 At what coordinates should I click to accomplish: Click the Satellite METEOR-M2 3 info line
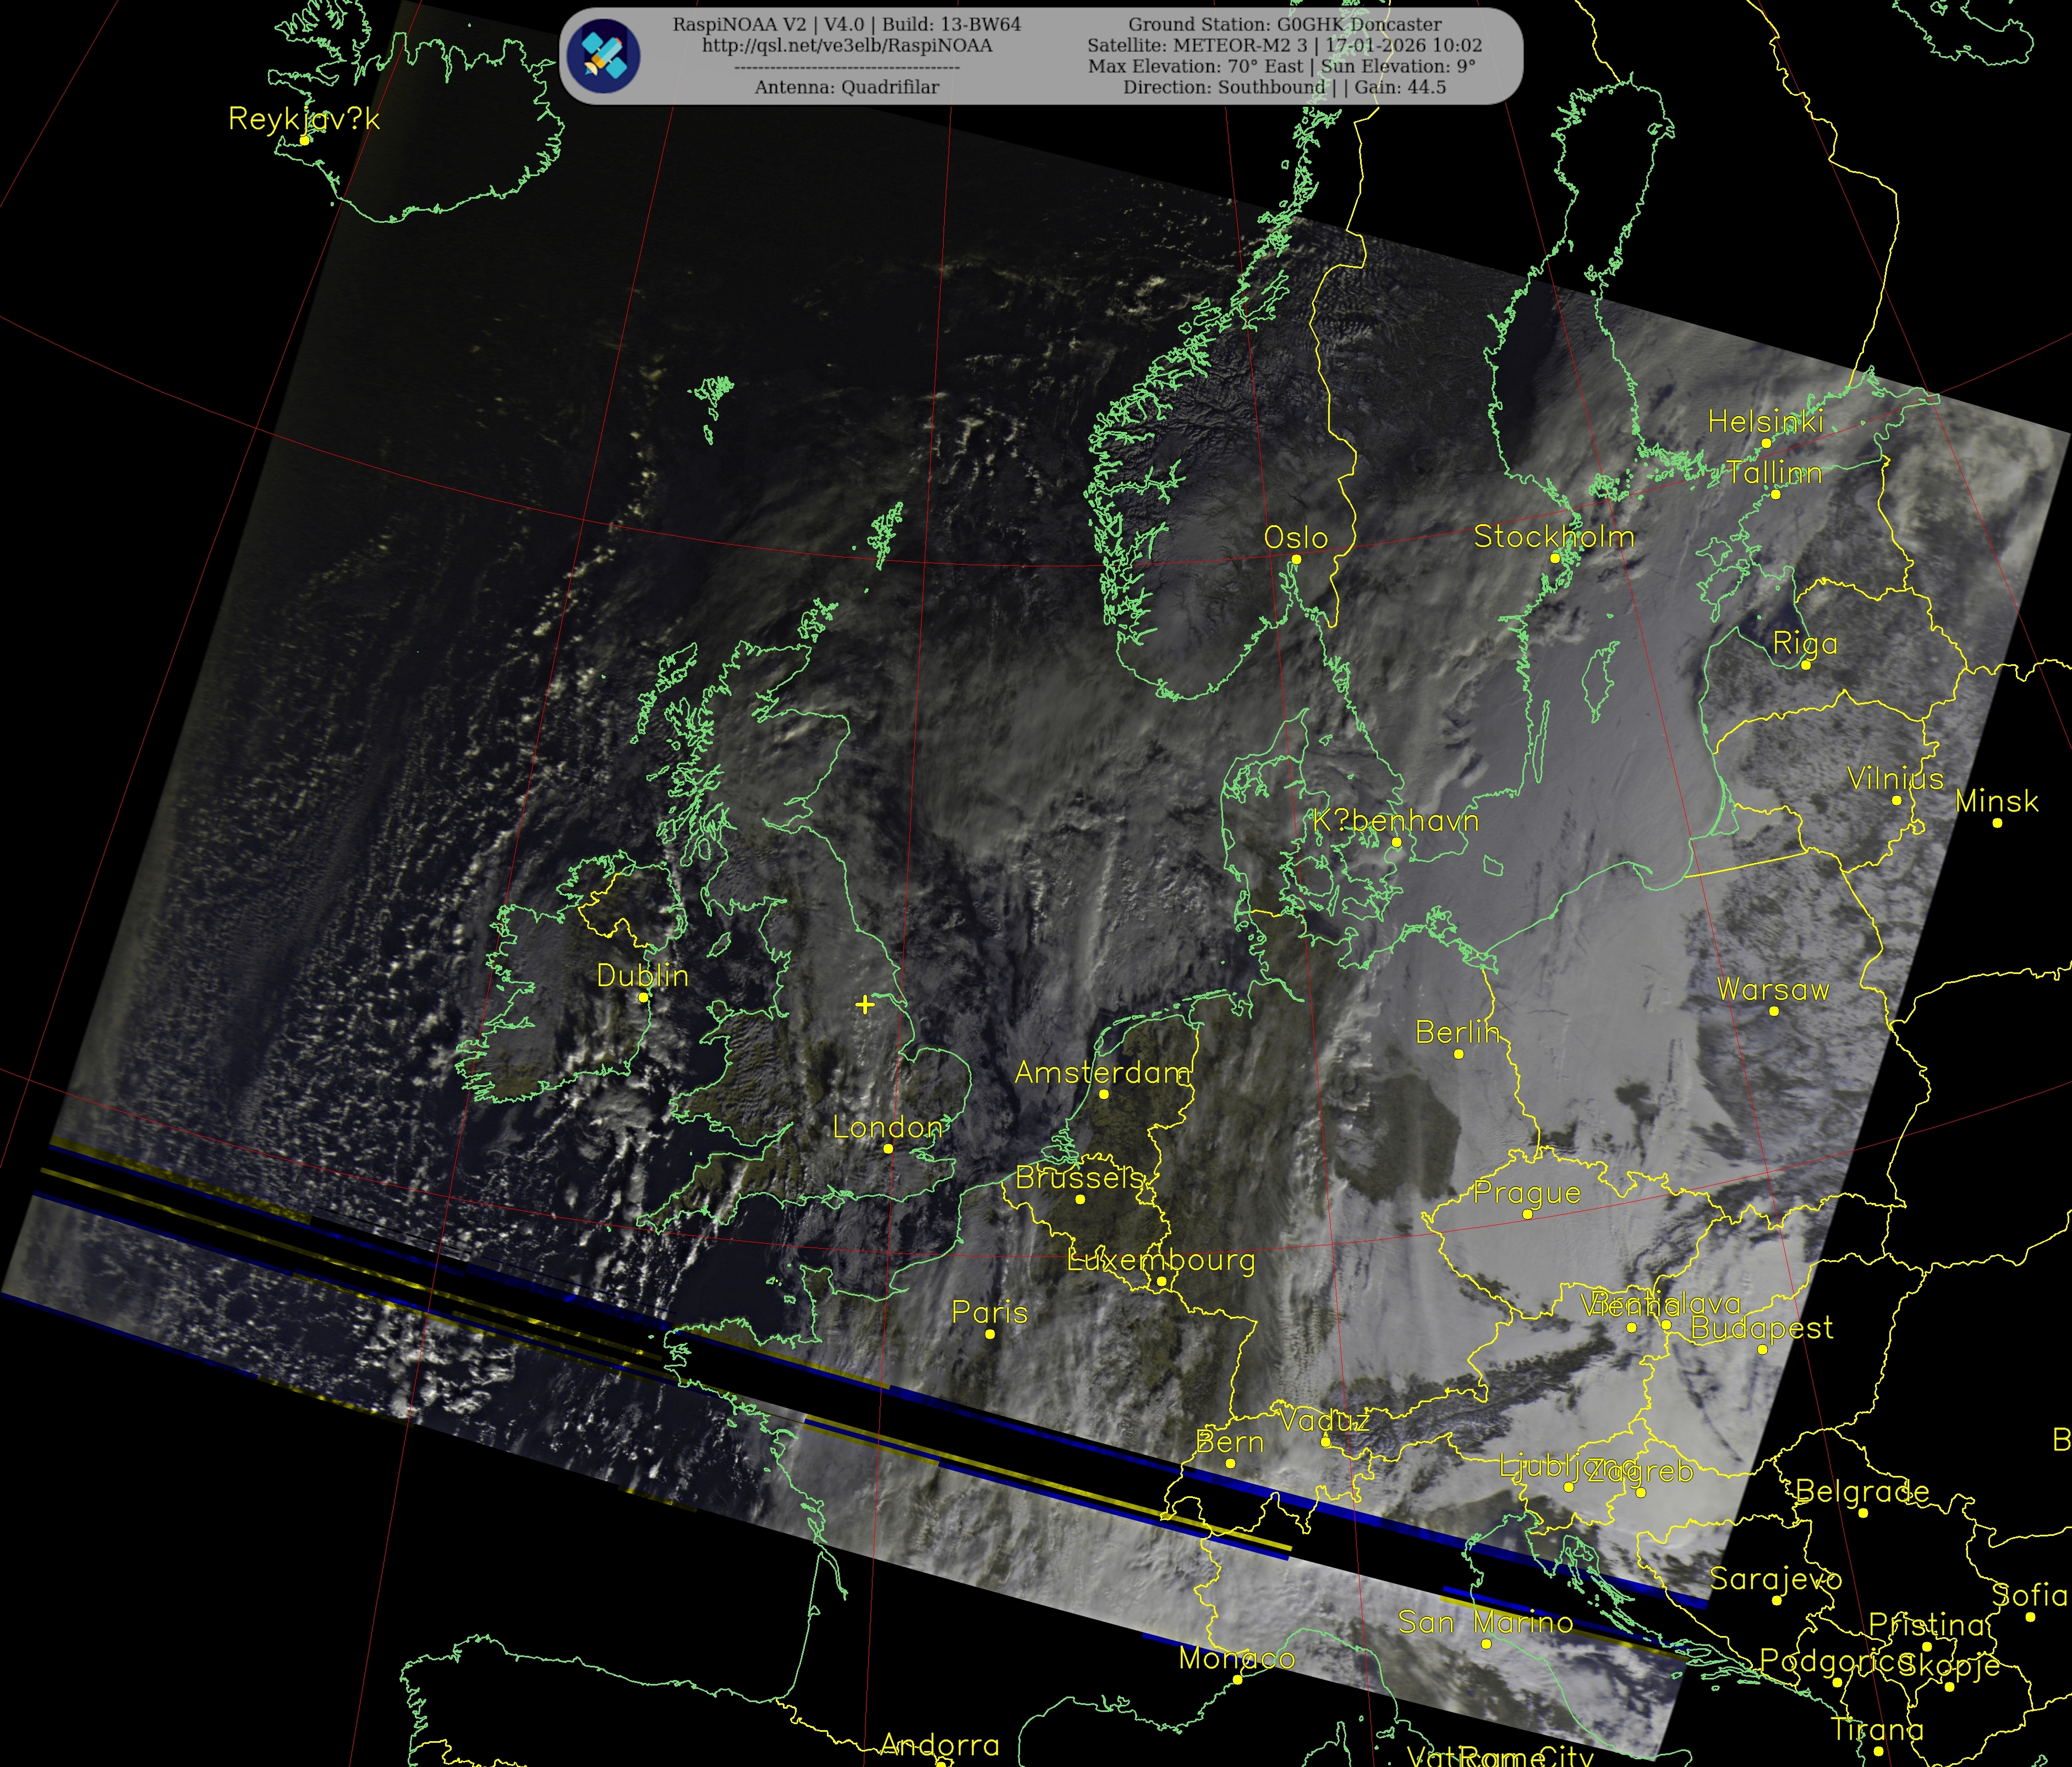(1285, 45)
